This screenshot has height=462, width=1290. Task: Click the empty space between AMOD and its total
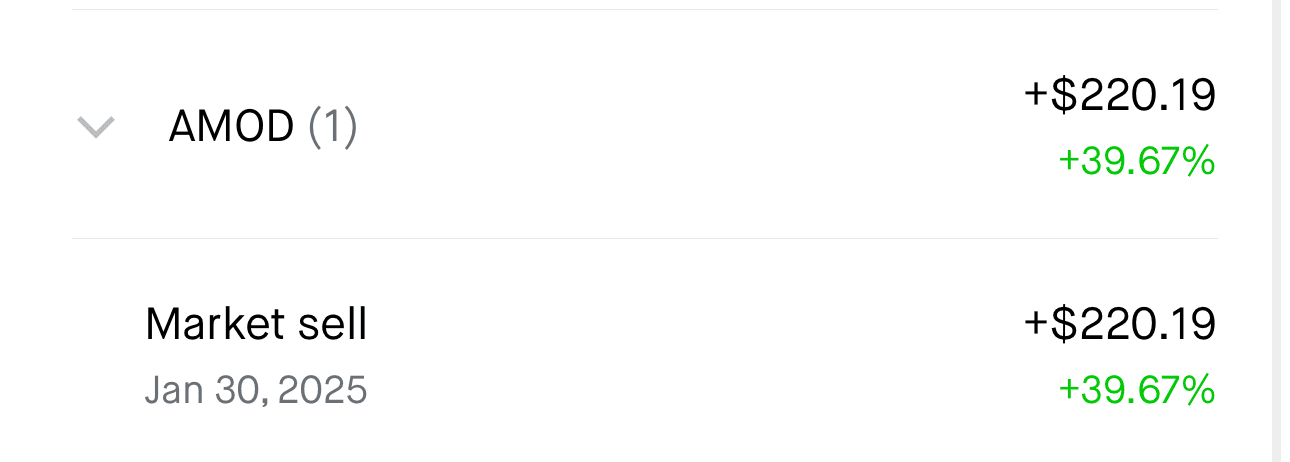point(680,127)
